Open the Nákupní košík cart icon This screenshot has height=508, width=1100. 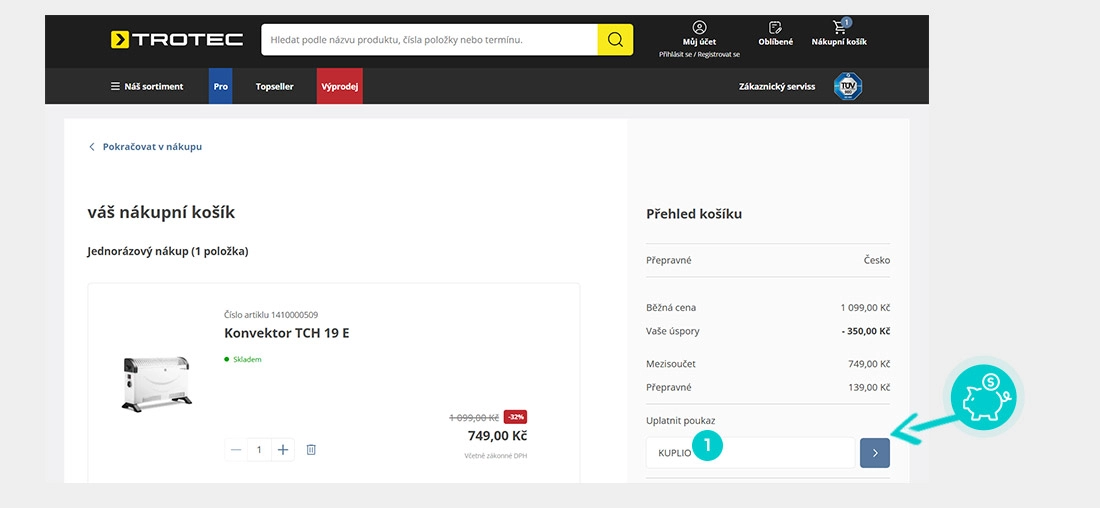click(840, 27)
